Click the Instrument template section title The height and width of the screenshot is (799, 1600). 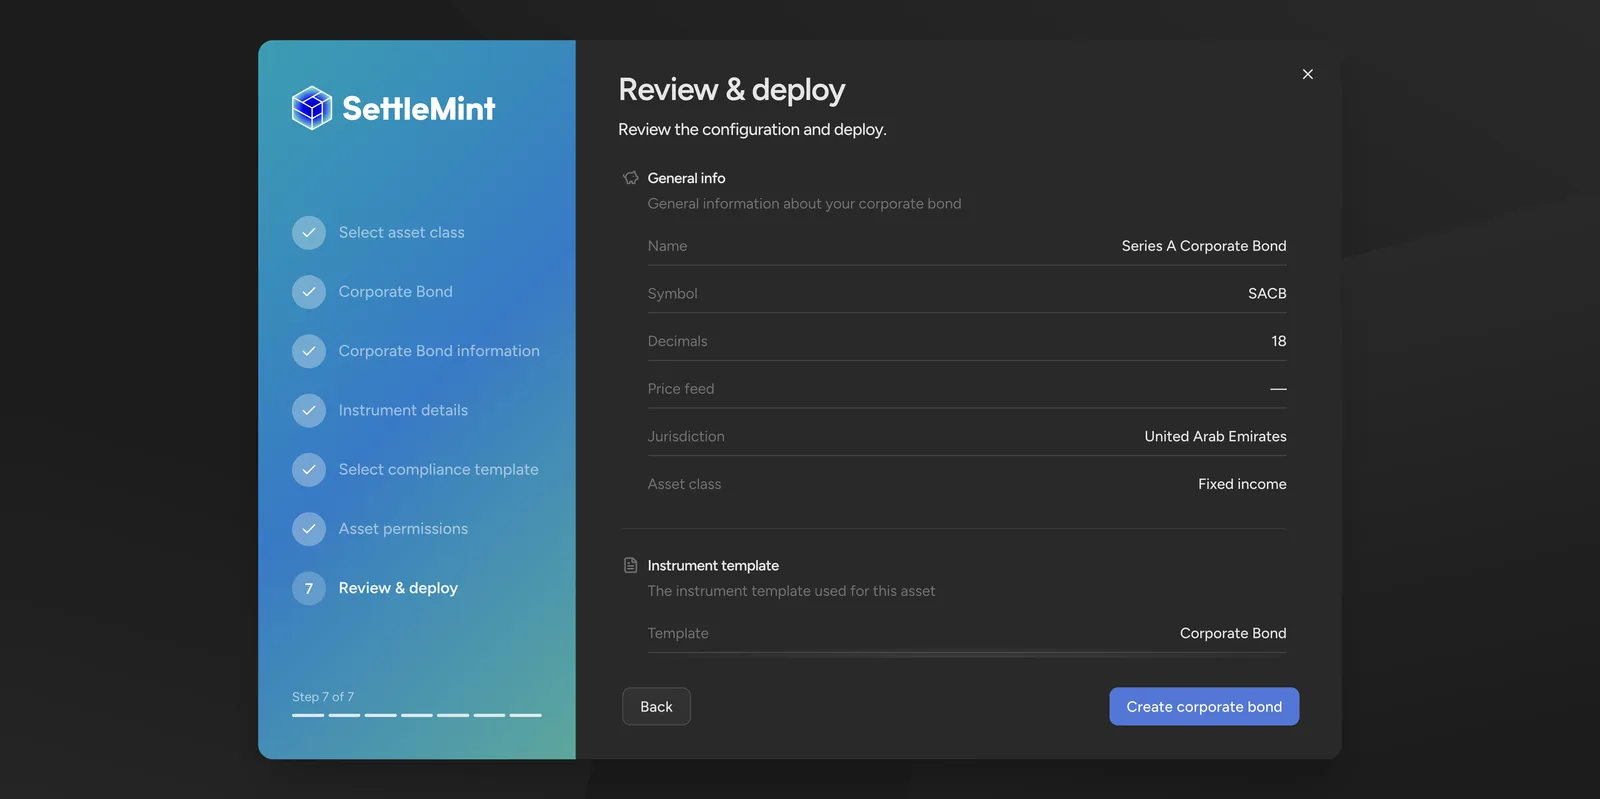point(713,566)
